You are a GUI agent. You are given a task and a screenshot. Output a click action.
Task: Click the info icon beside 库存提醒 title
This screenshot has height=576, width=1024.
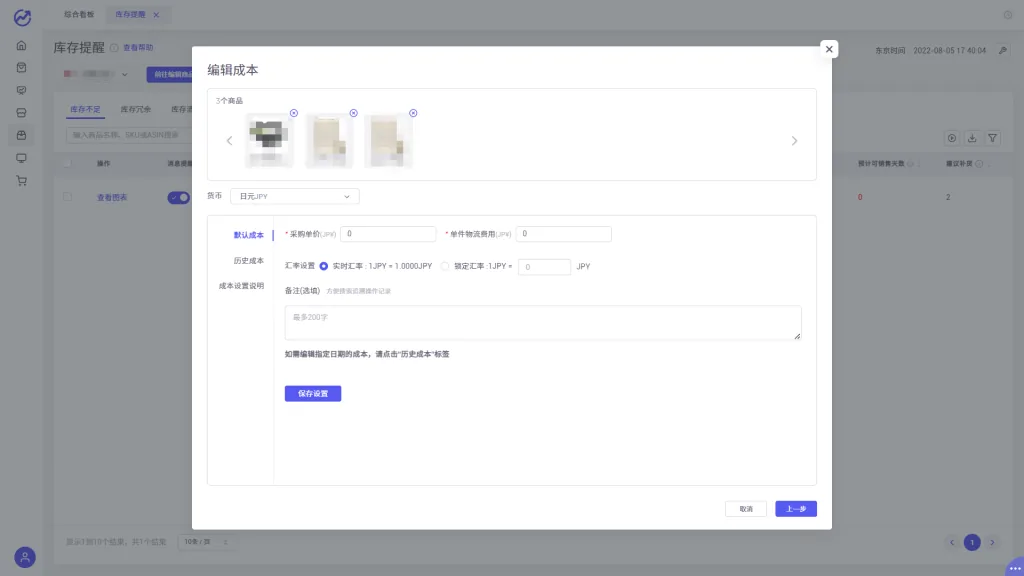coord(114,48)
